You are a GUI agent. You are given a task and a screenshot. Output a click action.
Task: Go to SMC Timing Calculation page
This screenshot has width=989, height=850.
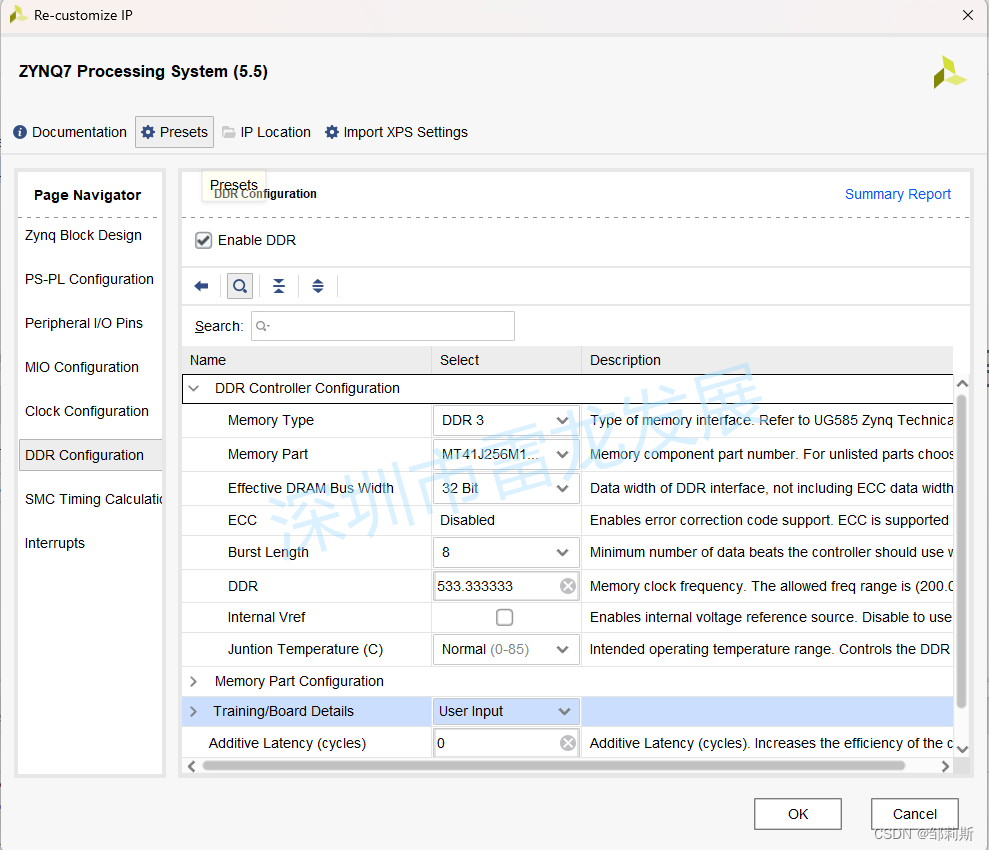(x=93, y=499)
